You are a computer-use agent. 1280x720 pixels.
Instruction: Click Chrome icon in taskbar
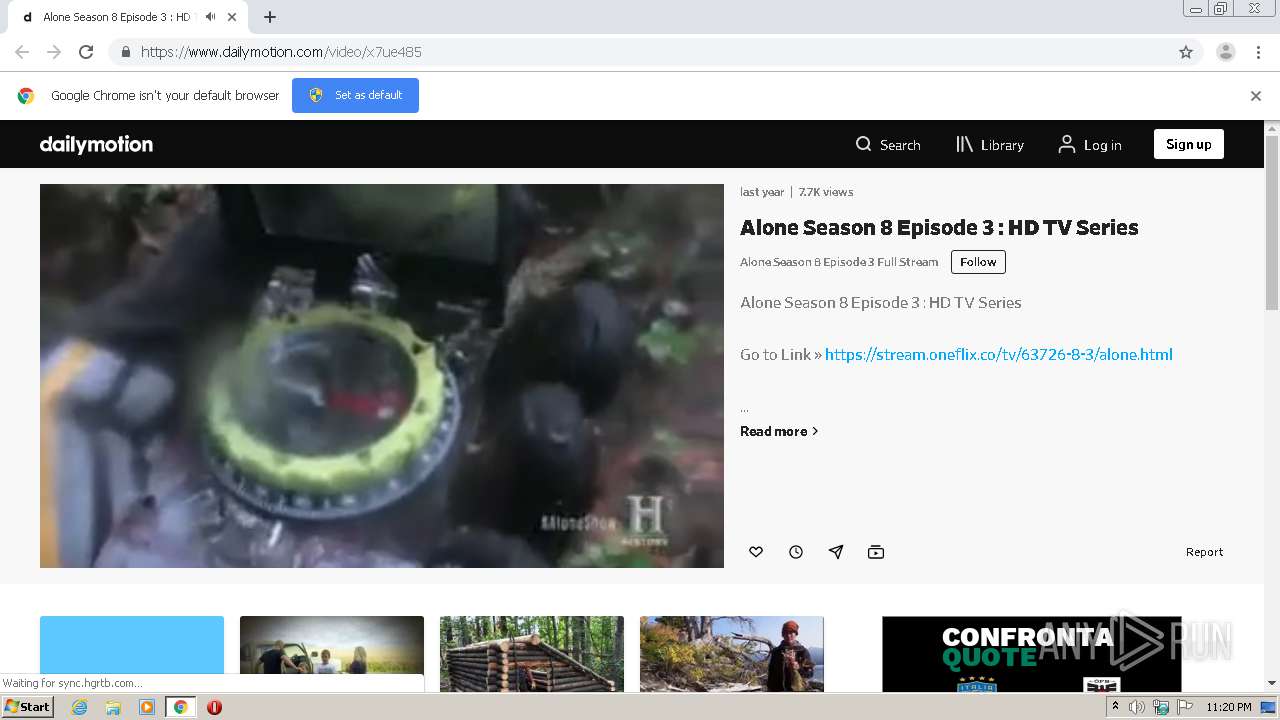pyautogui.click(x=180, y=707)
